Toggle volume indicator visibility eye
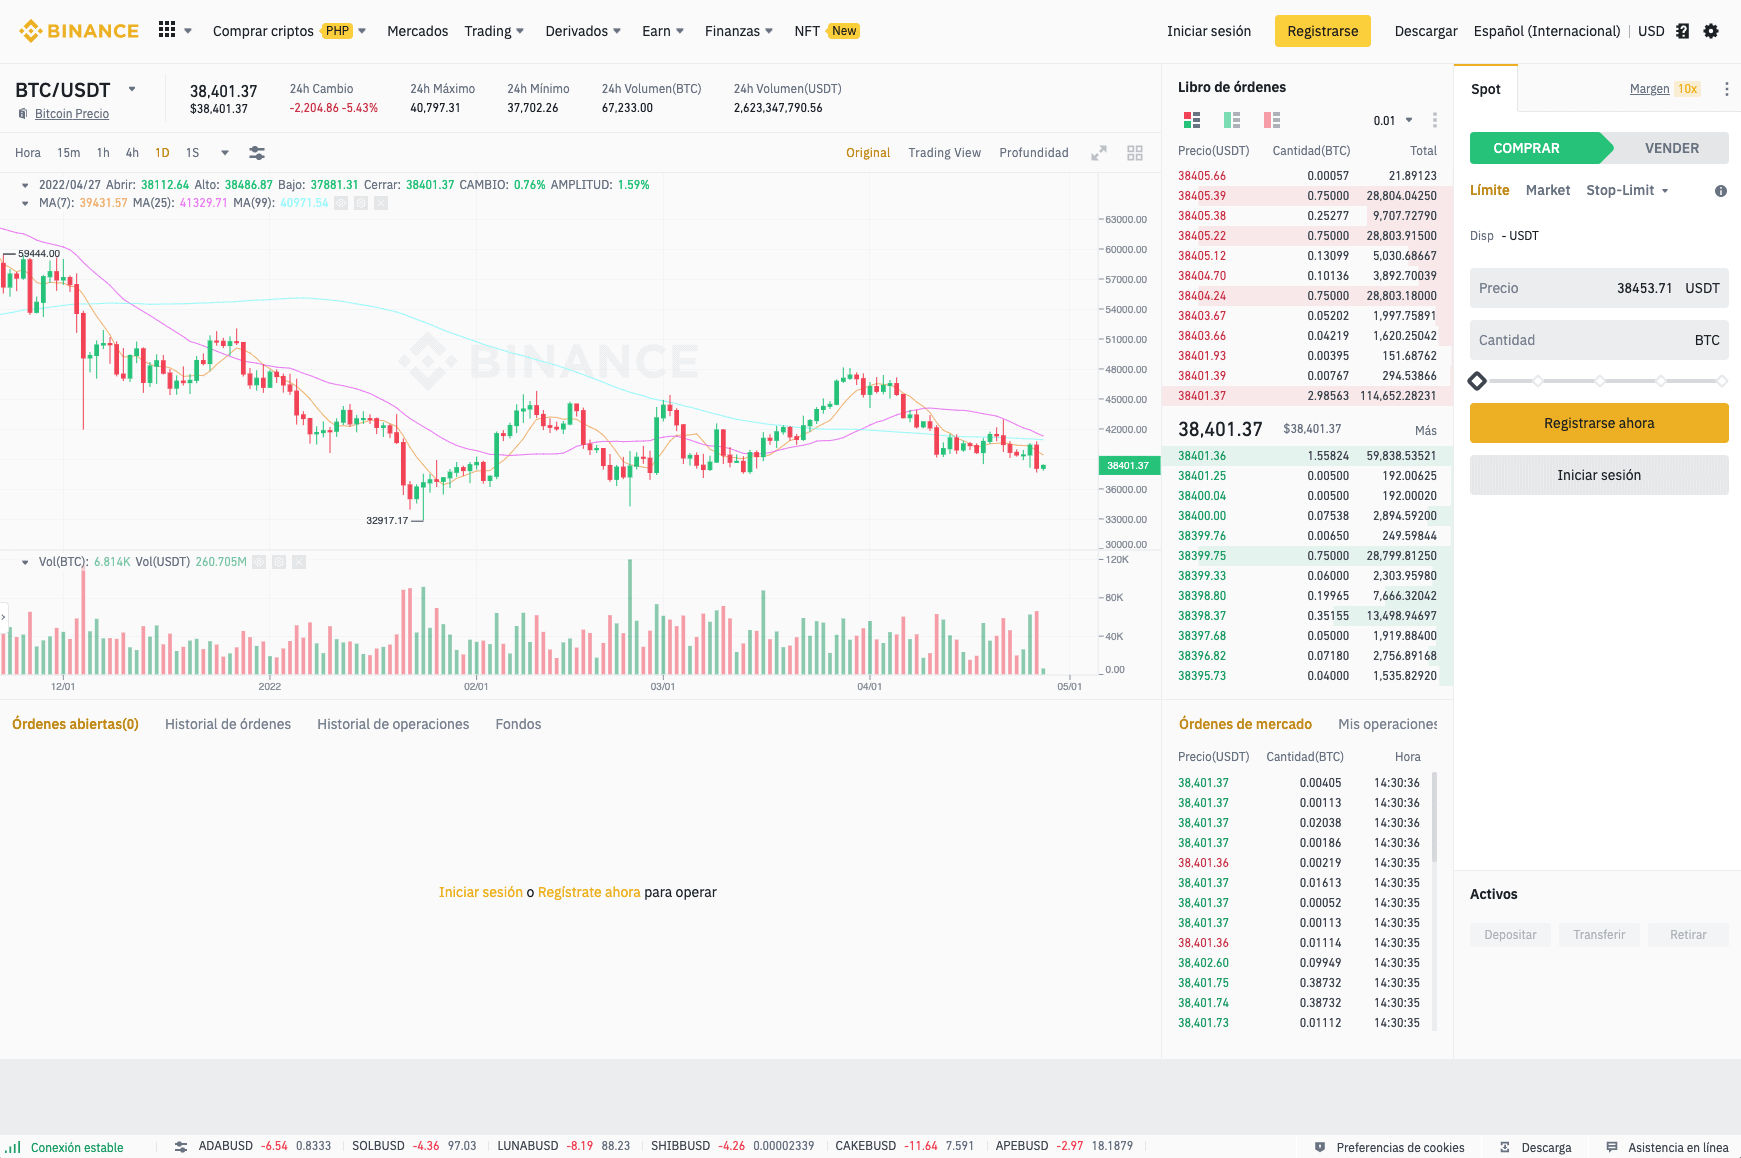1741x1158 pixels. 259,562
